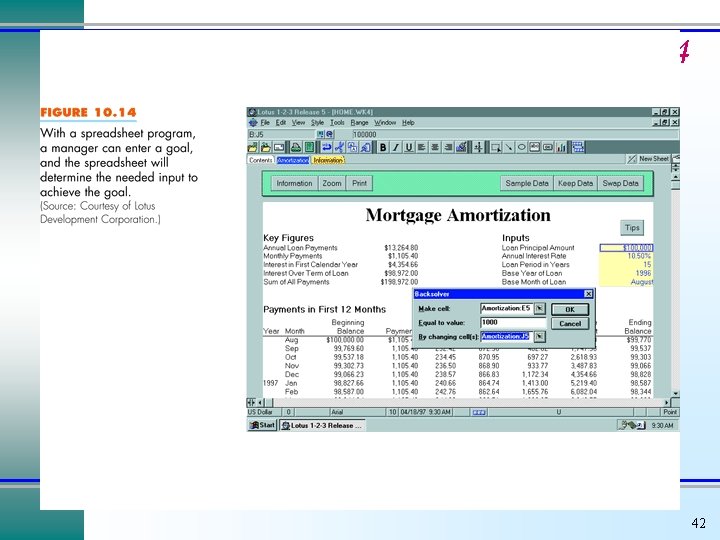Open the Edit menu
The height and width of the screenshot is (540, 720).
pos(281,123)
